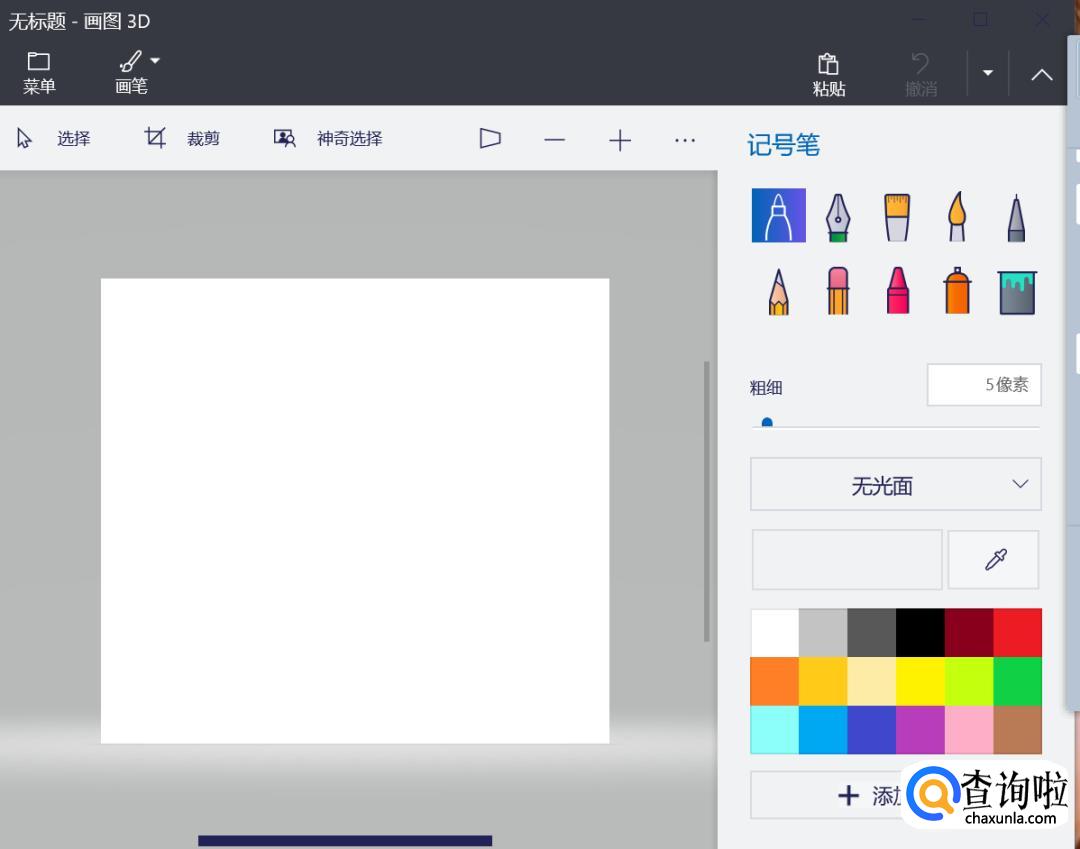Screen dimensions: 1080x849
Task: Select the Spray can tool
Action: pyautogui.click(x=957, y=291)
